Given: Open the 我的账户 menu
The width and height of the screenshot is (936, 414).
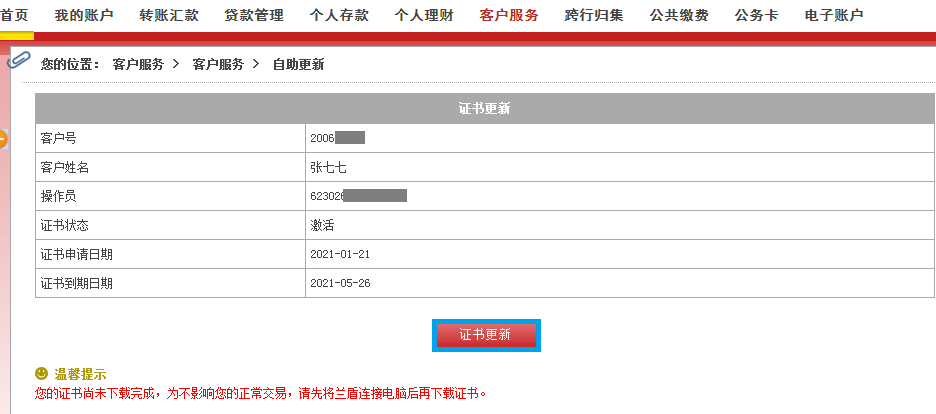Looking at the screenshot, I should tap(84, 16).
